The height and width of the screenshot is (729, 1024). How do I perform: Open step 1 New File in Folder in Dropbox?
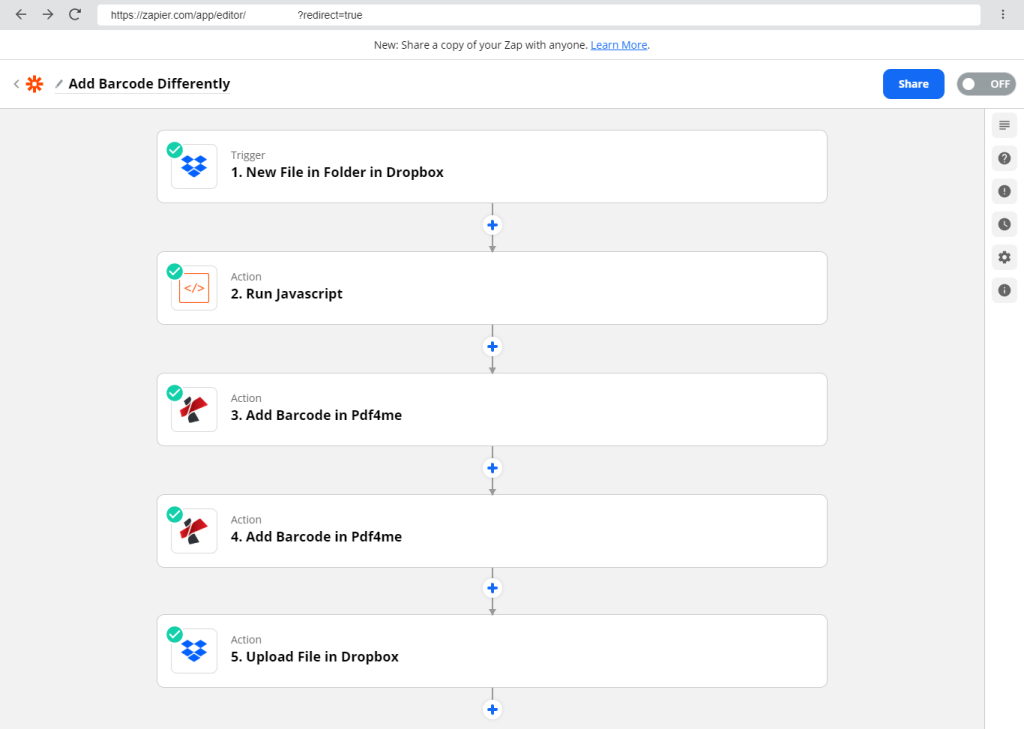click(492, 167)
